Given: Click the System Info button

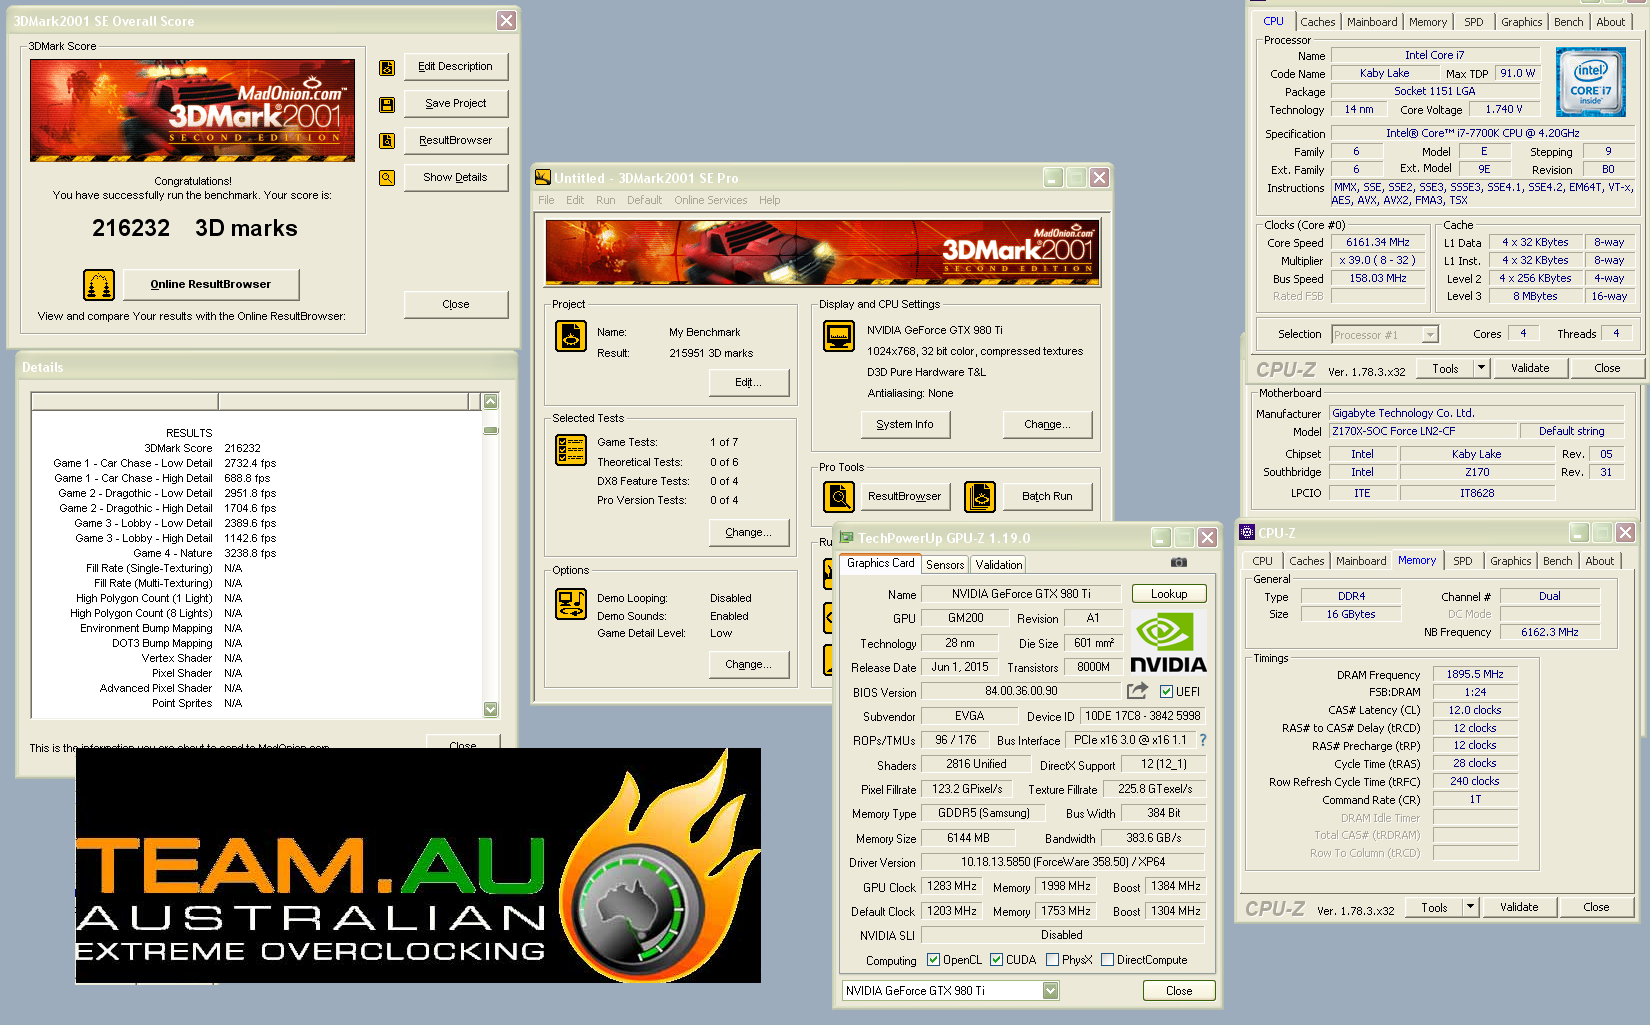Looking at the screenshot, I should tap(905, 425).
